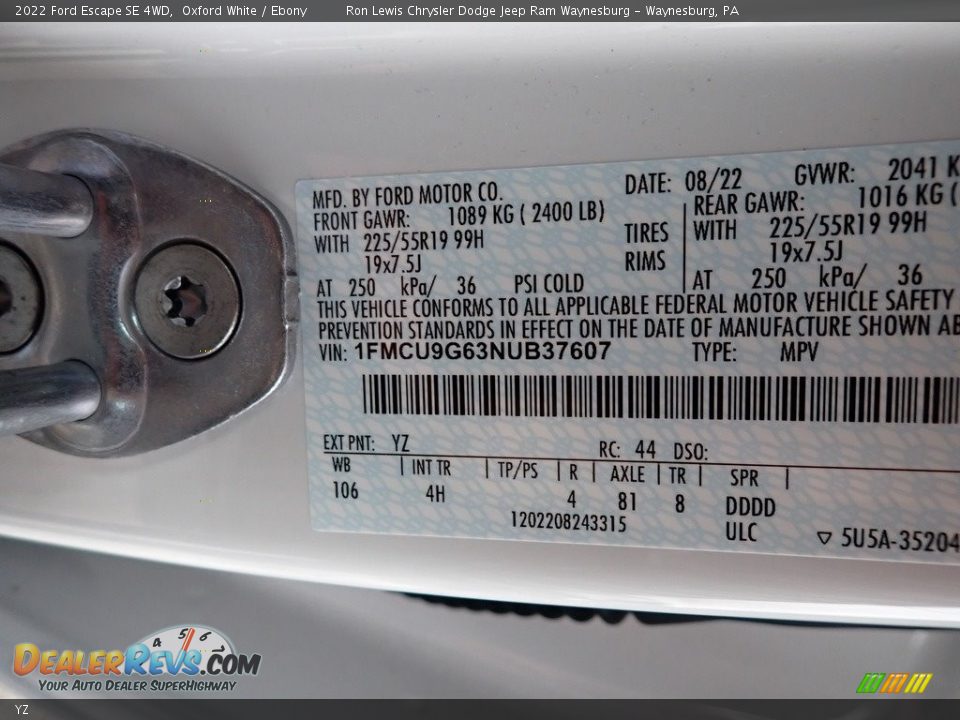Click the '2022 Ford Escape SE 4WD' caption title
Viewport: 960px width, 720px height.
click(x=93, y=10)
